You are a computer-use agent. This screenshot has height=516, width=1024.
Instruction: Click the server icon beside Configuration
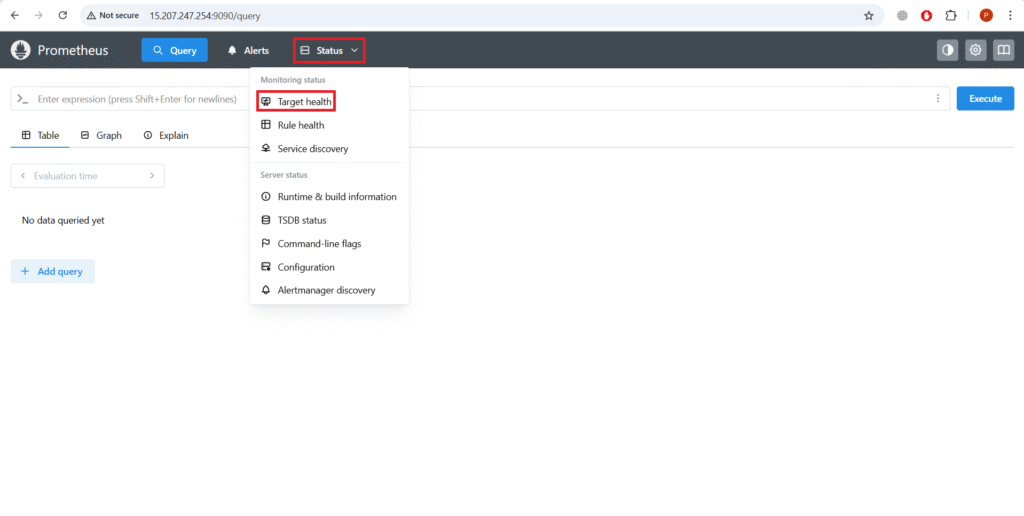coord(266,266)
